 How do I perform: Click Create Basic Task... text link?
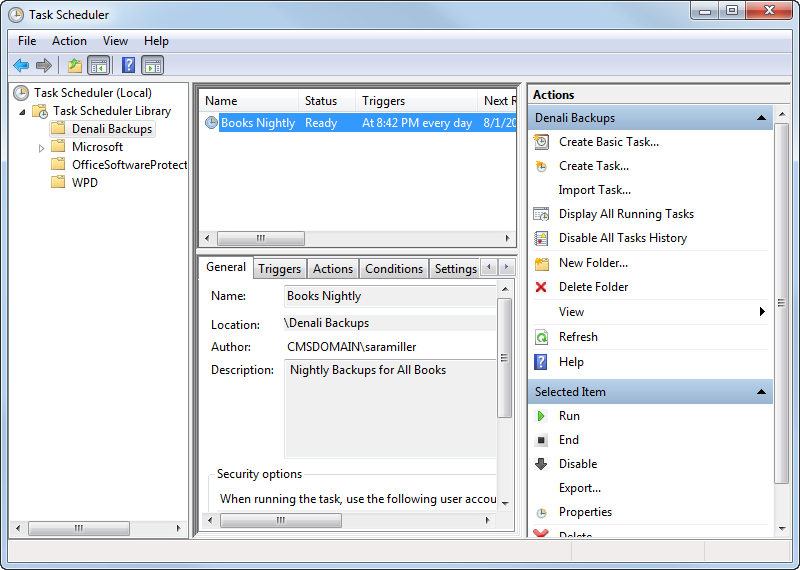pos(609,142)
